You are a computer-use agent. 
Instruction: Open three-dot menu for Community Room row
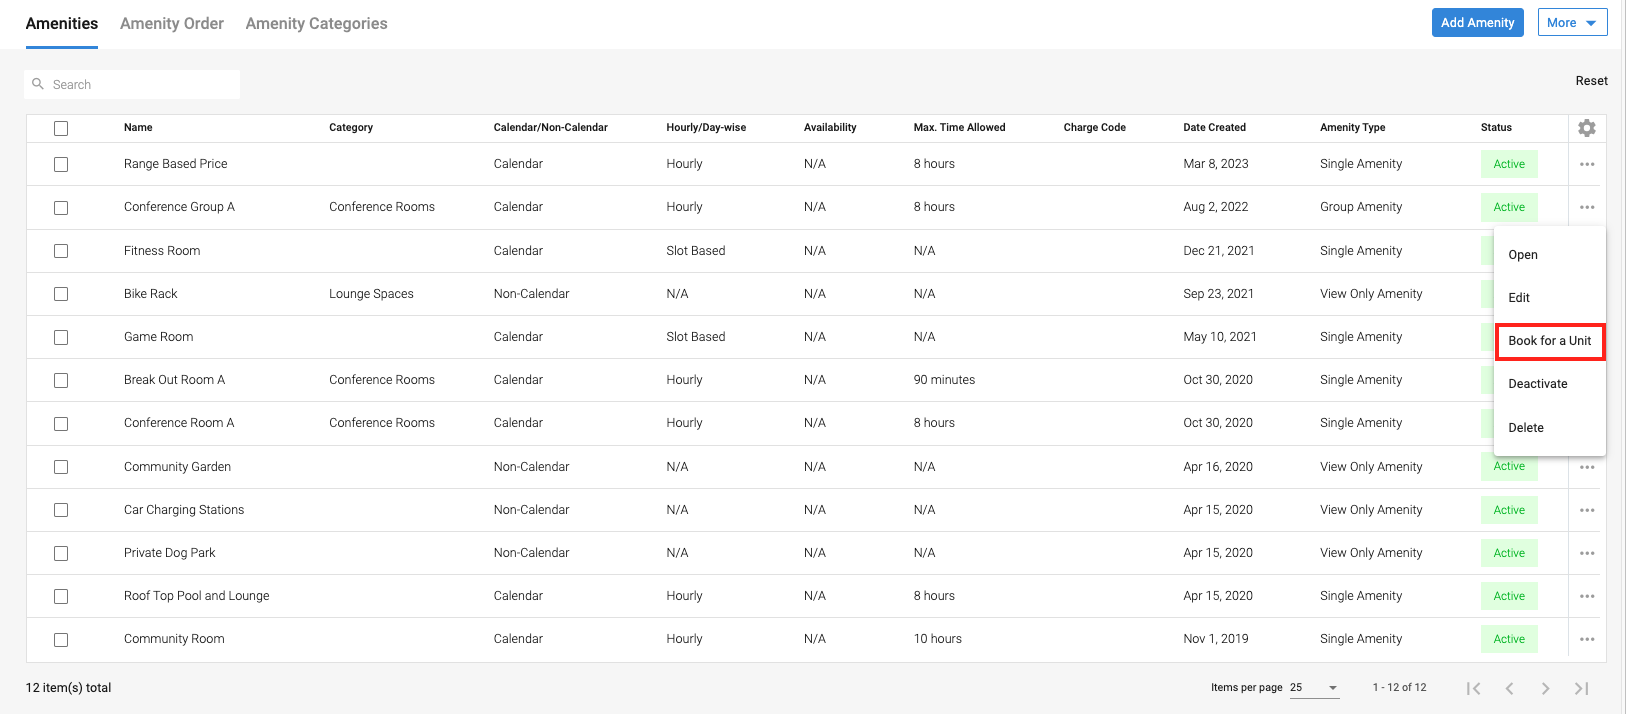pyautogui.click(x=1587, y=639)
